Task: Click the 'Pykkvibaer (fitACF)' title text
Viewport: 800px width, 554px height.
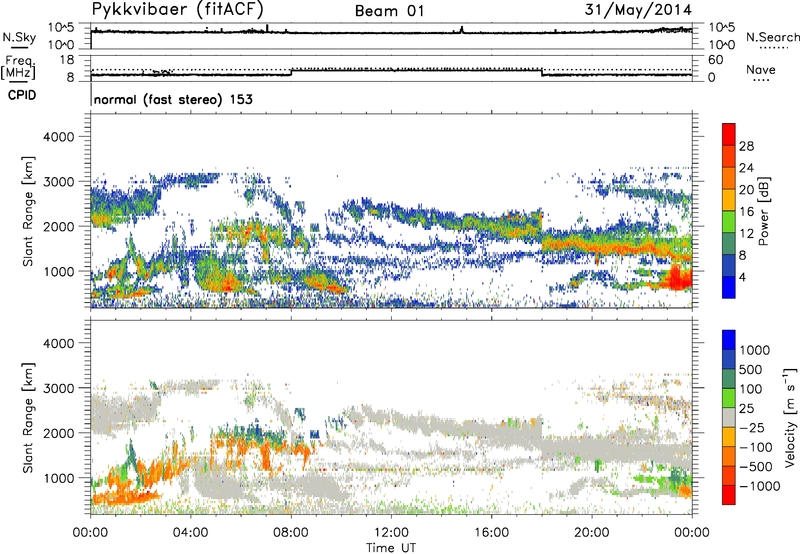Action: tap(178, 9)
